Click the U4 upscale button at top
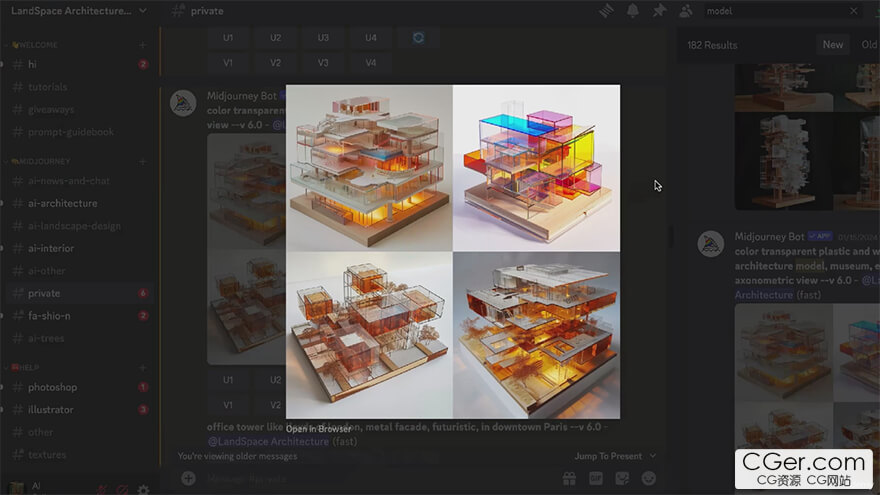880x495 pixels. click(371, 38)
